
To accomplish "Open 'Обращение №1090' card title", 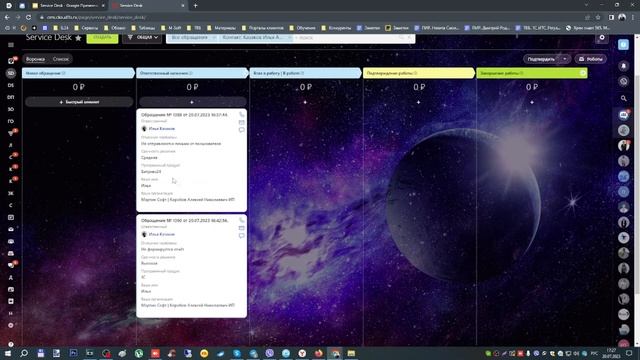I will [x=184, y=220].
